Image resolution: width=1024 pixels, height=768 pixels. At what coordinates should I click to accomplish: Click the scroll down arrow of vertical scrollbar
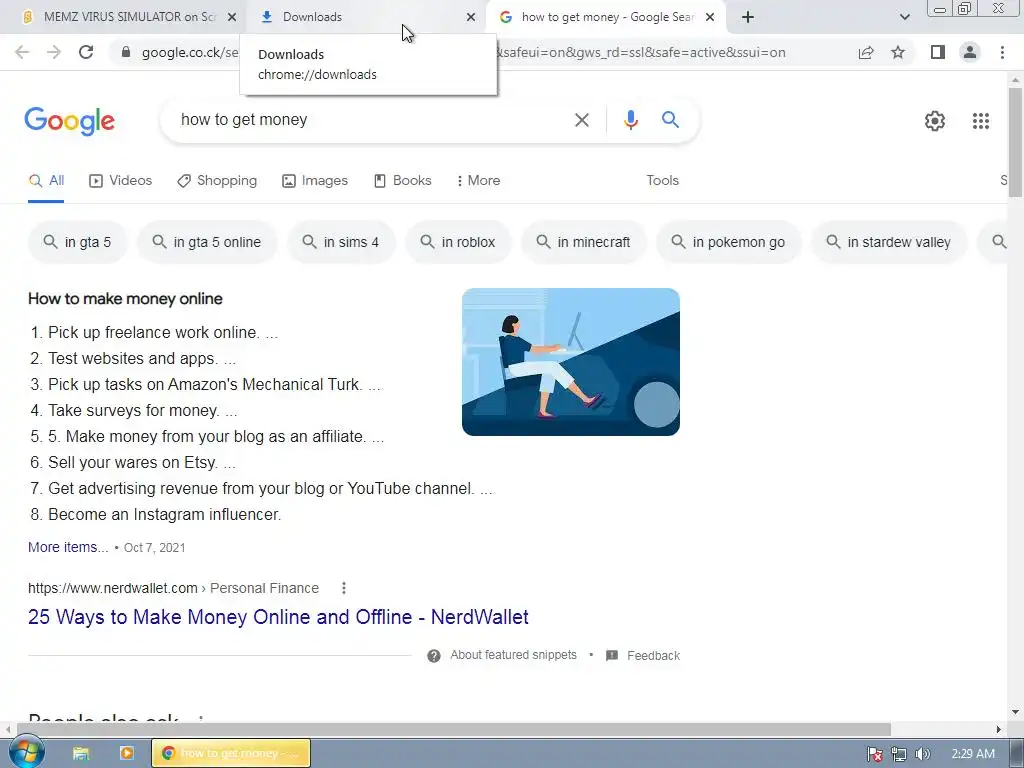[x=1015, y=712]
